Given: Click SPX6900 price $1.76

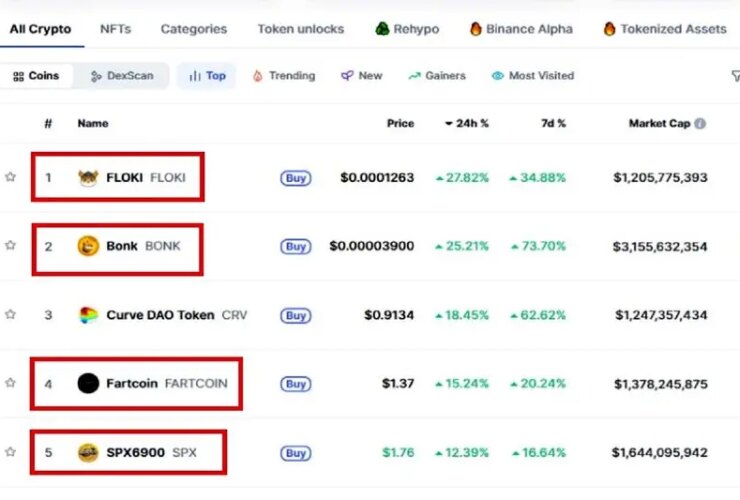Looking at the screenshot, I should click(x=398, y=452).
